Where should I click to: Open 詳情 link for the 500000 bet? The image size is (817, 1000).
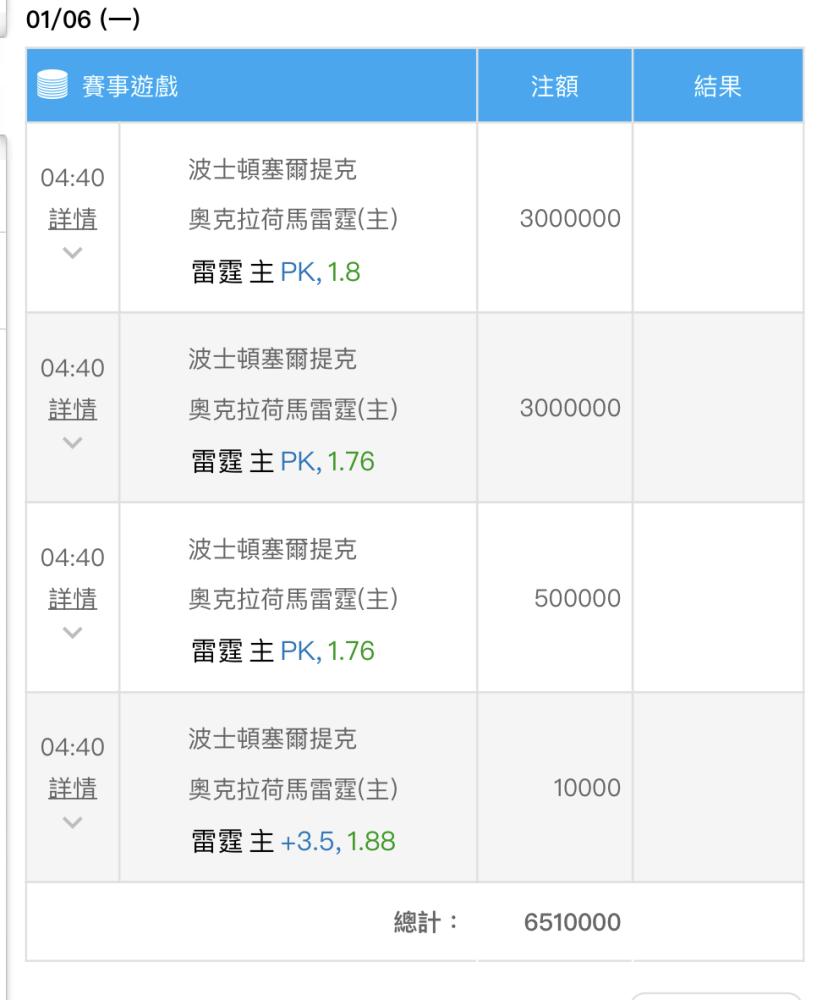(73, 599)
